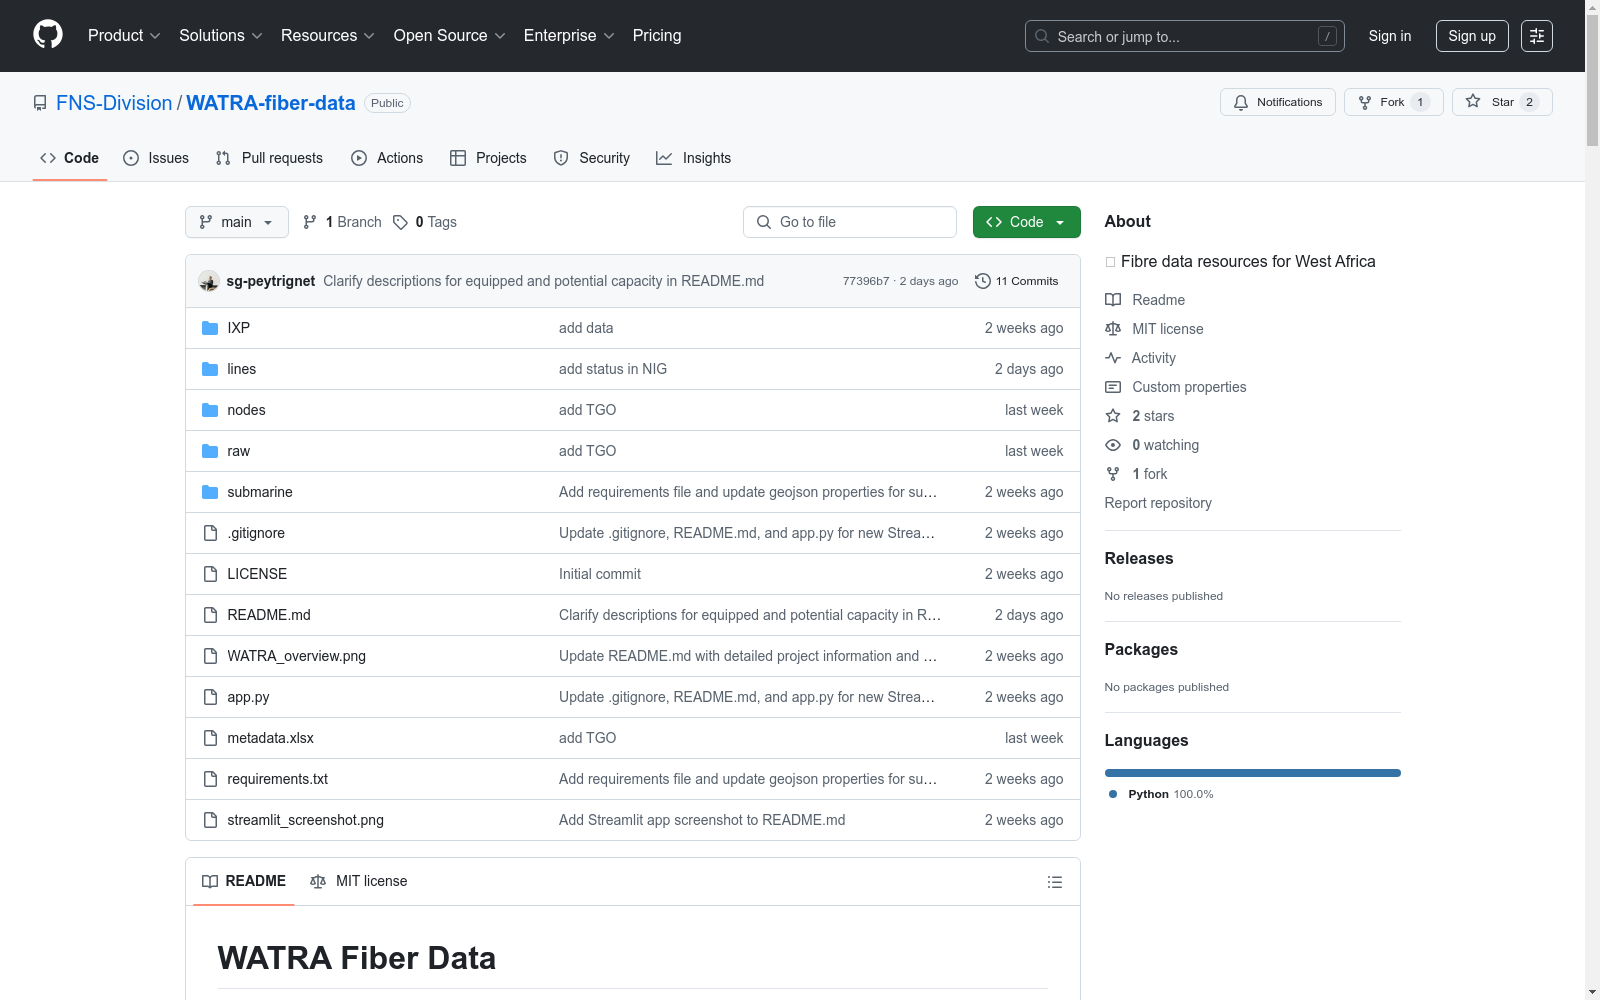Click the metadata.xlsx file icon
Screen dimensions: 1600x1000
[210, 738]
